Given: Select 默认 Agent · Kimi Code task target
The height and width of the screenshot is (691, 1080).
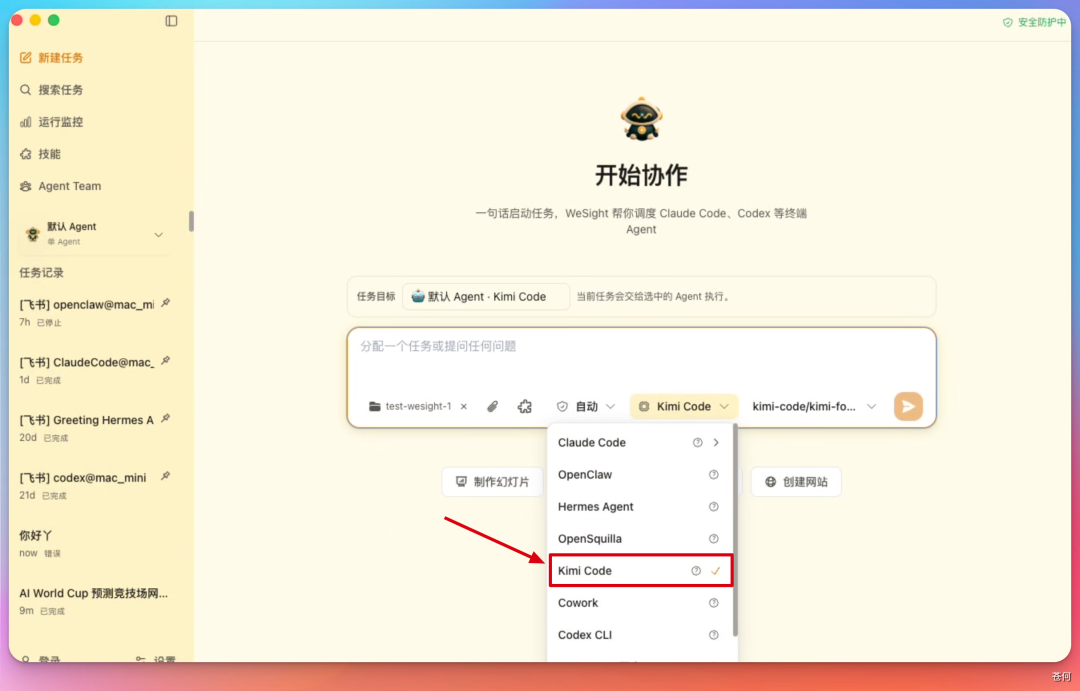Looking at the screenshot, I should click(486, 296).
